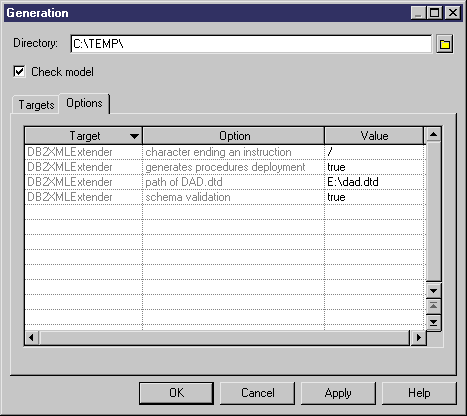This screenshot has height=416, width=467.
Task: Click the scroll up arrow in the options grid
Action: (433, 134)
